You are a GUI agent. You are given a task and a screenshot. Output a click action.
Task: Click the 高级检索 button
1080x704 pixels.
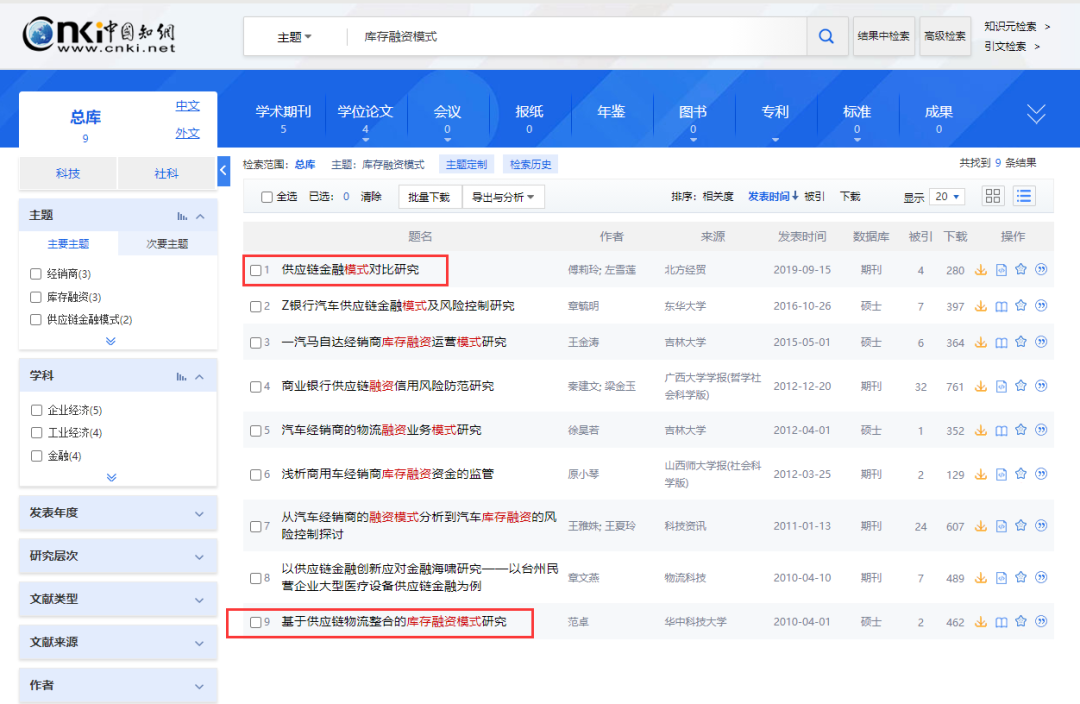pyautogui.click(x=945, y=37)
